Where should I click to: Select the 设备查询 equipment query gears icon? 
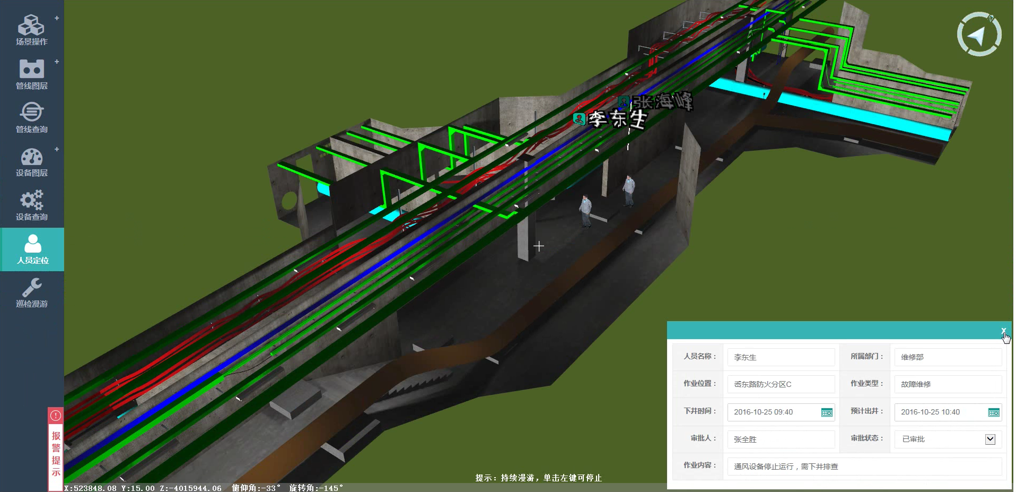tap(31, 205)
